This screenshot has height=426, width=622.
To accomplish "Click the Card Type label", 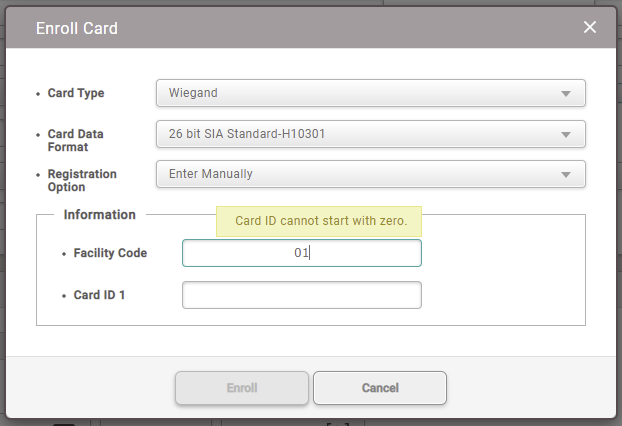I will (x=76, y=93).
